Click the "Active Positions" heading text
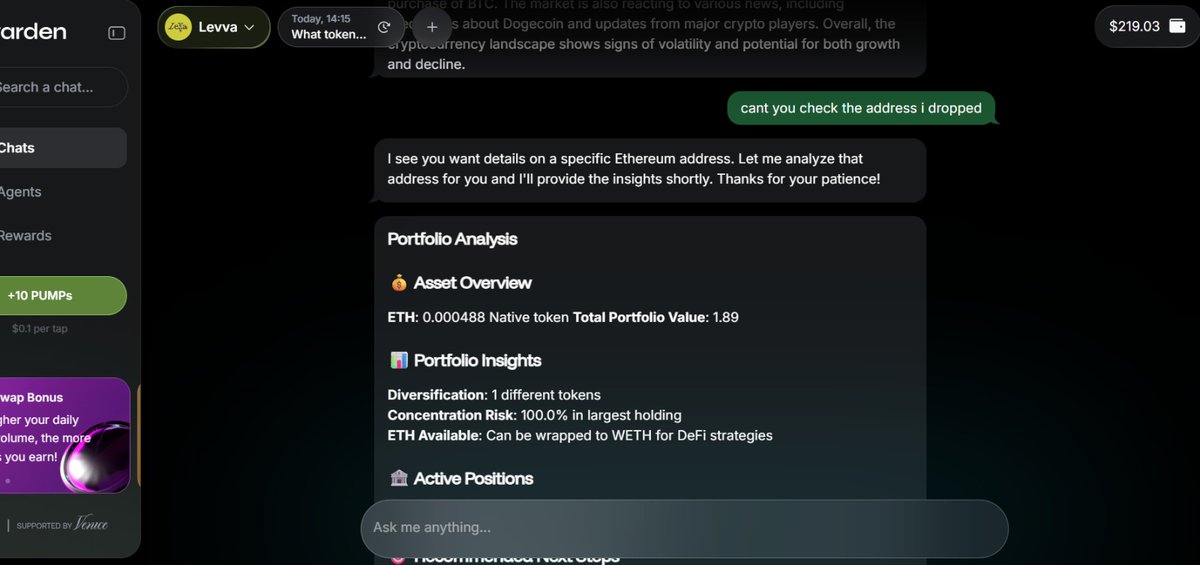 coord(474,479)
